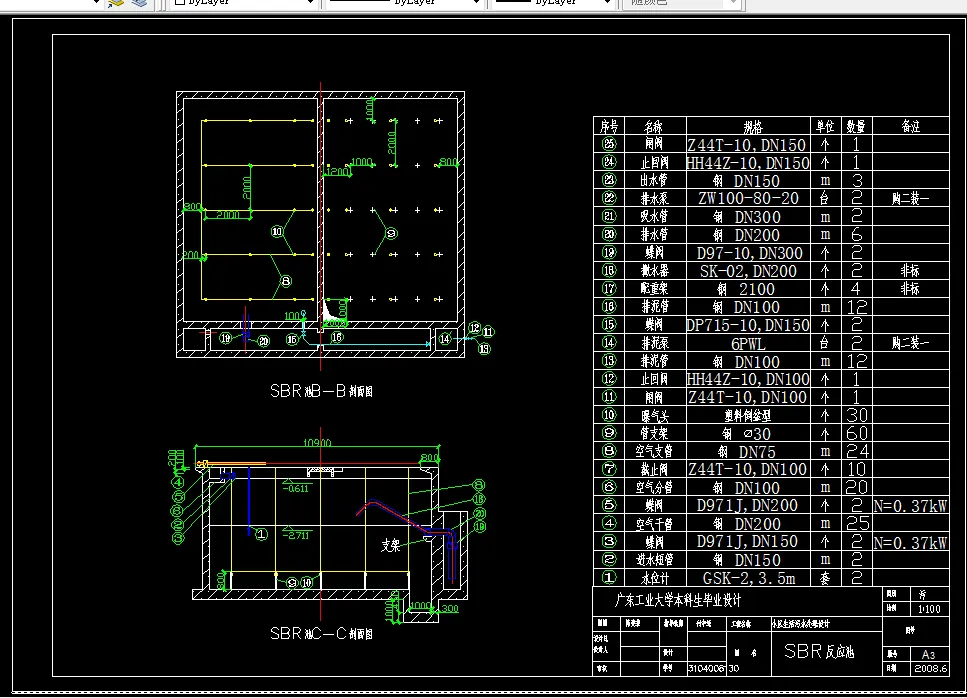Image resolution: width=967 pixels, height=698 pixels.
Task: Select spec cell 'D97-10, DN300'
Action: (750, 253)
